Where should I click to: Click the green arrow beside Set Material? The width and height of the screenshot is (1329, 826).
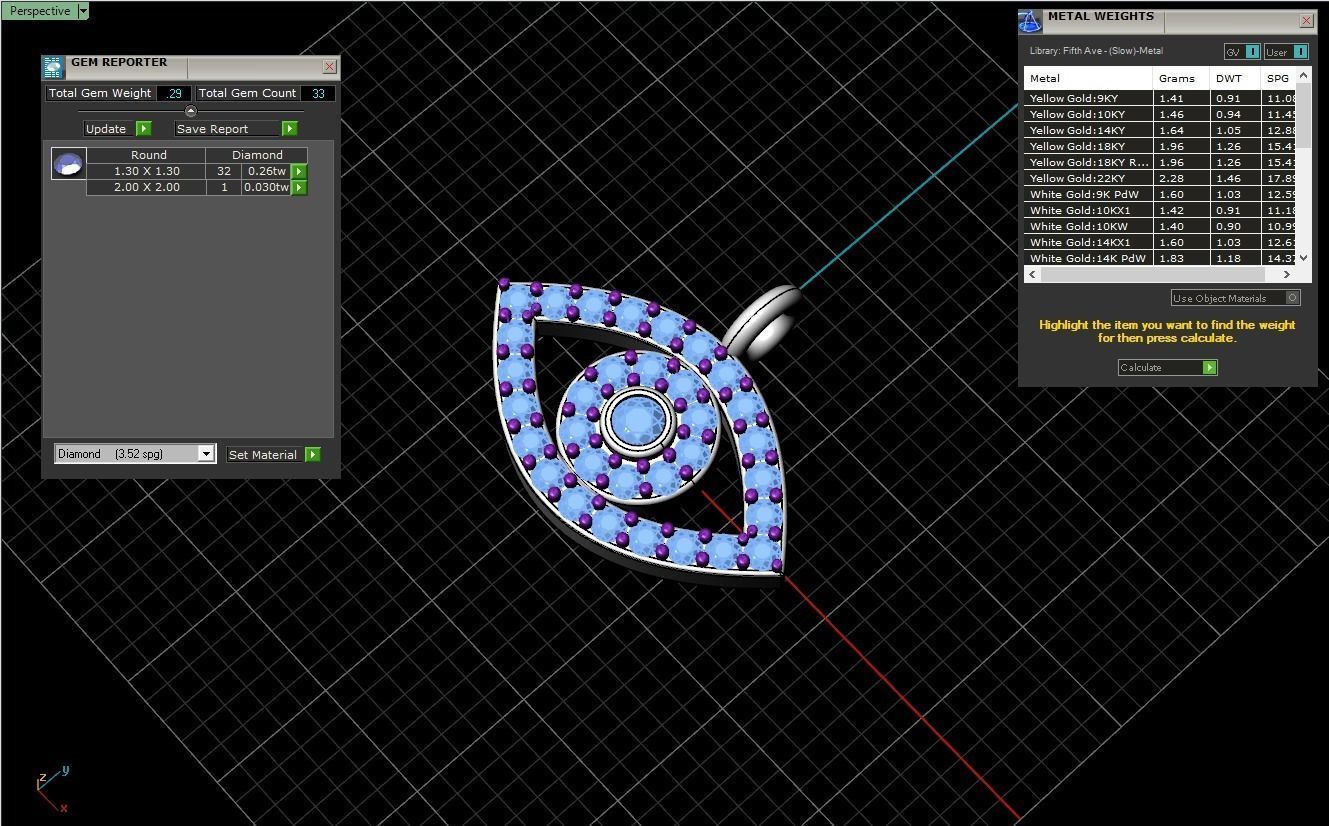[x=312, y=455]
